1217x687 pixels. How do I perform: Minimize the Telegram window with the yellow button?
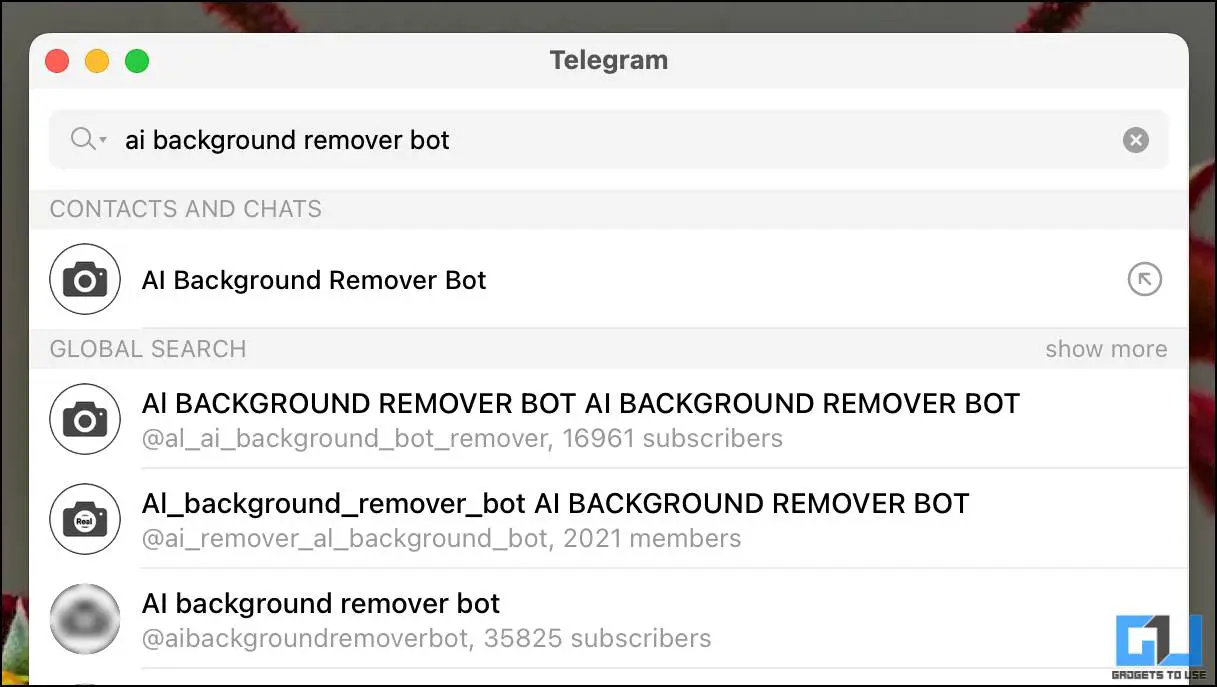pos(97,61)
